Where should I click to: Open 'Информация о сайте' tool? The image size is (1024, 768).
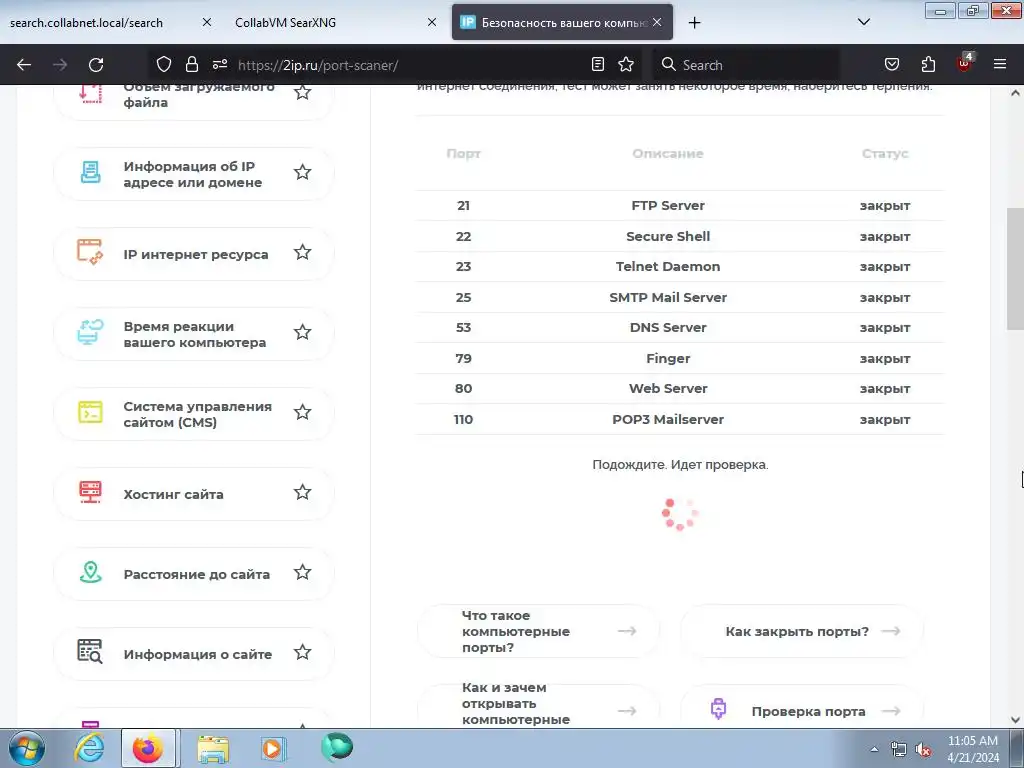point(194,654)
